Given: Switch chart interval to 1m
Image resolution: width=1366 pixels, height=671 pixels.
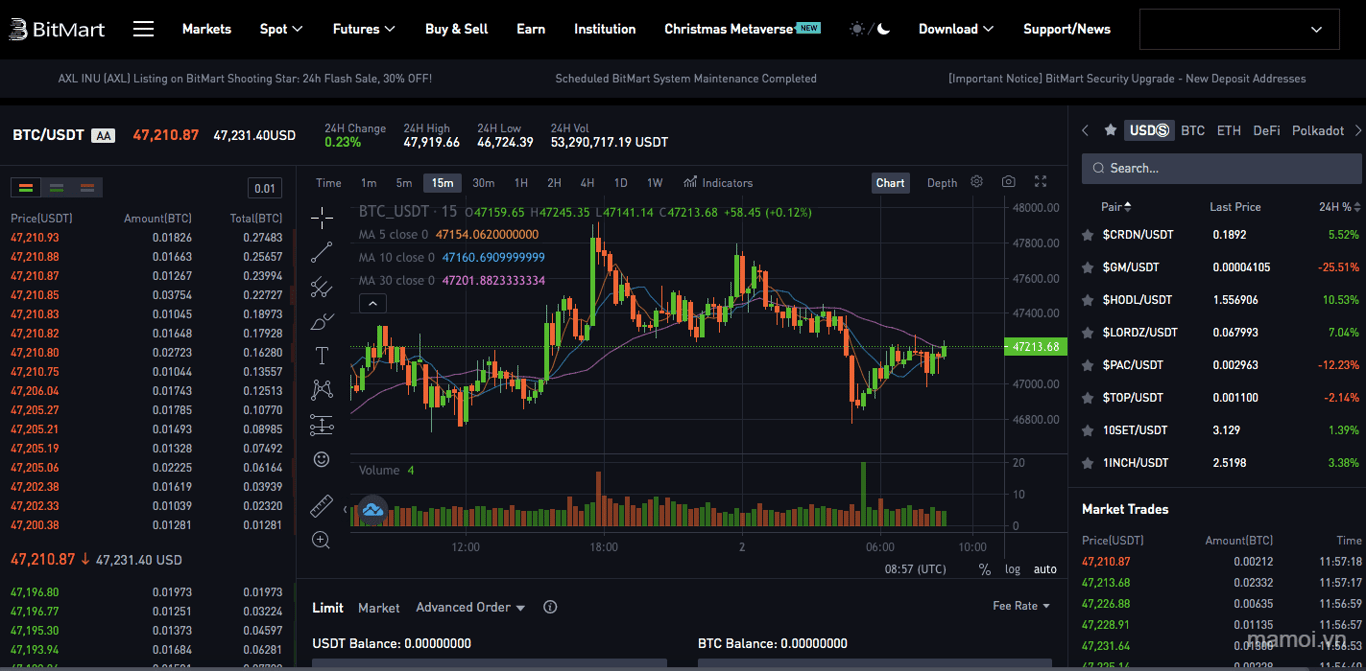Looking at the screenshot, I should pyautogui.click(x=369, y=183).
